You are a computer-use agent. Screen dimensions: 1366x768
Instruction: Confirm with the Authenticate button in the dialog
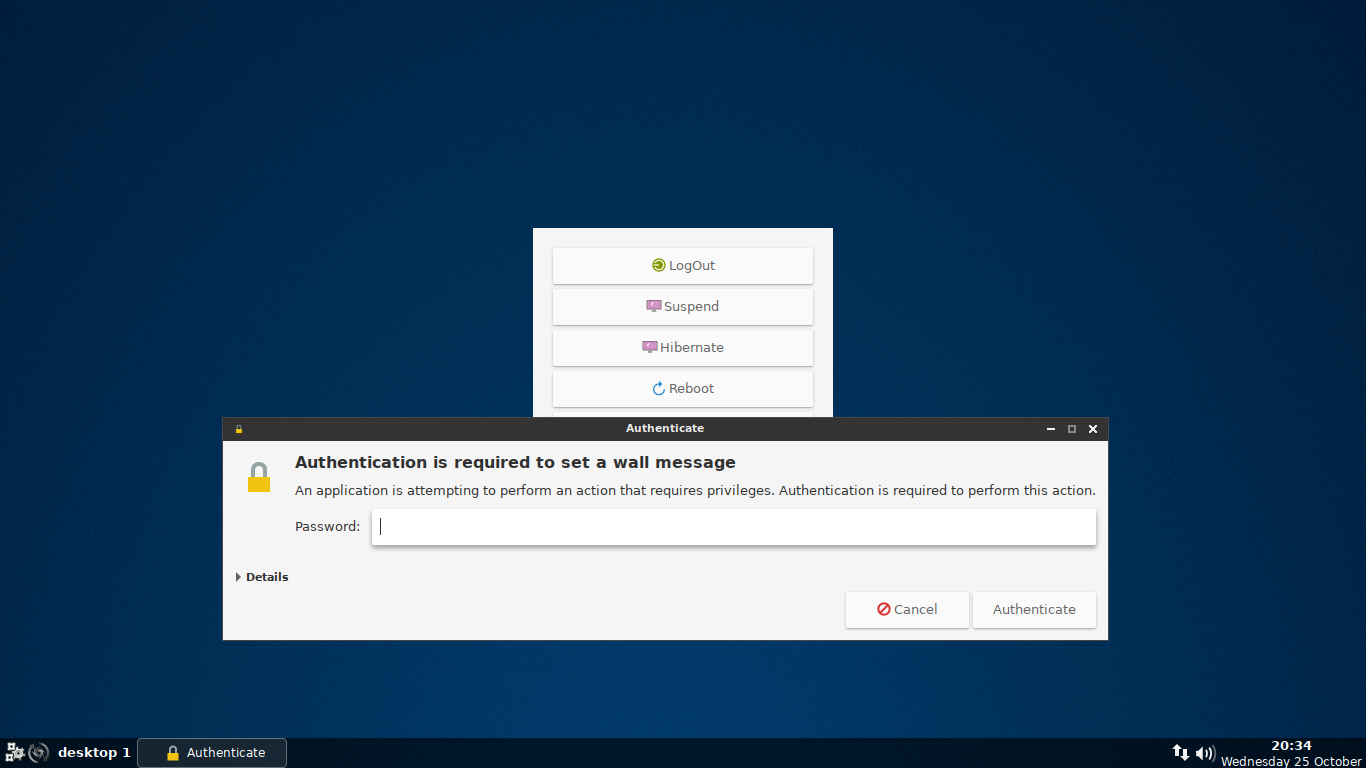click(x=1034, y=610)
